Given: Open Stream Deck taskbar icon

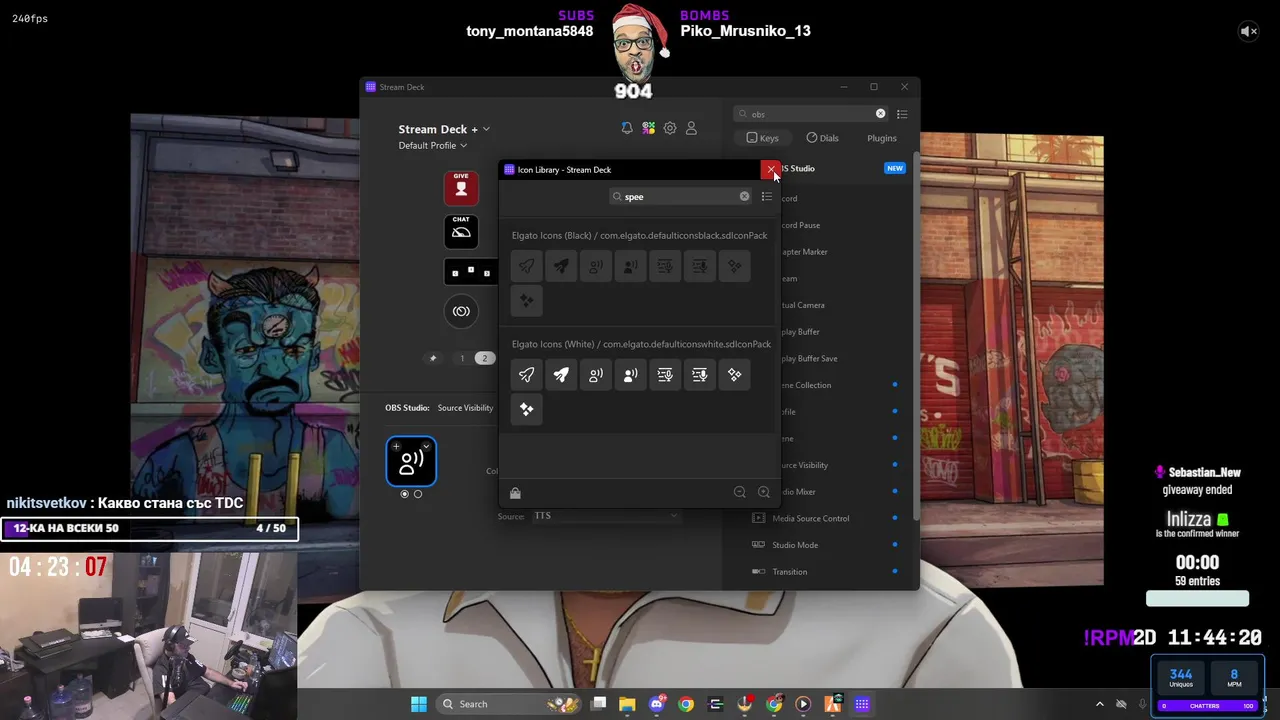Looking at the screenshot, I should click(x=862, y=704).
